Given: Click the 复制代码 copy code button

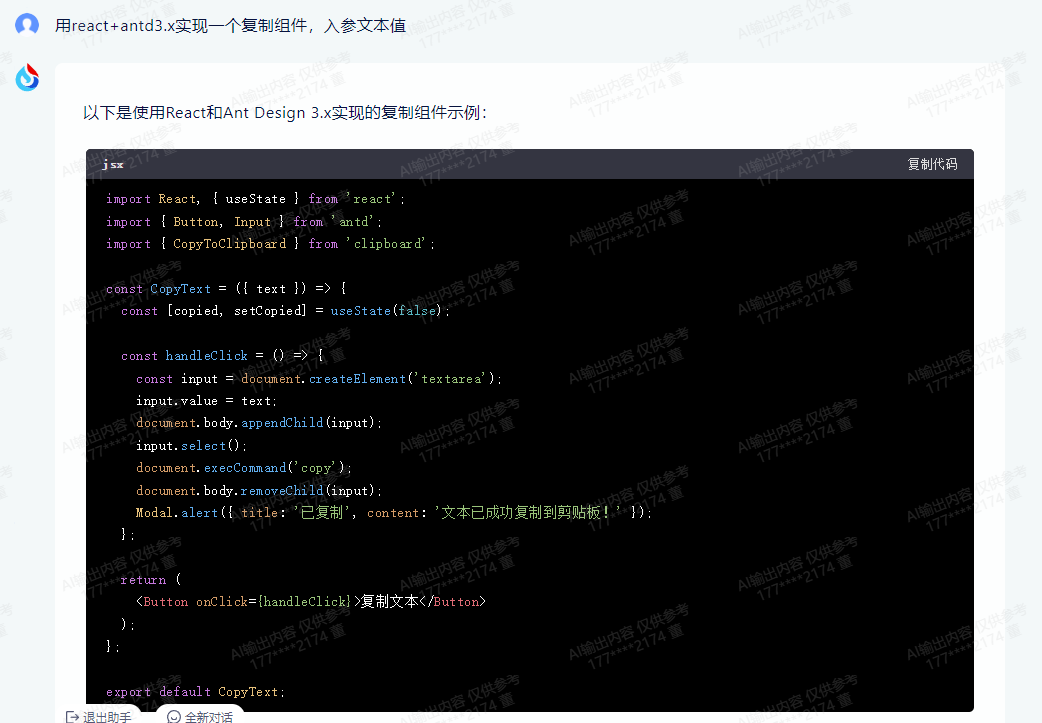Looking at the screenshot, I should (x=932, y=164).
